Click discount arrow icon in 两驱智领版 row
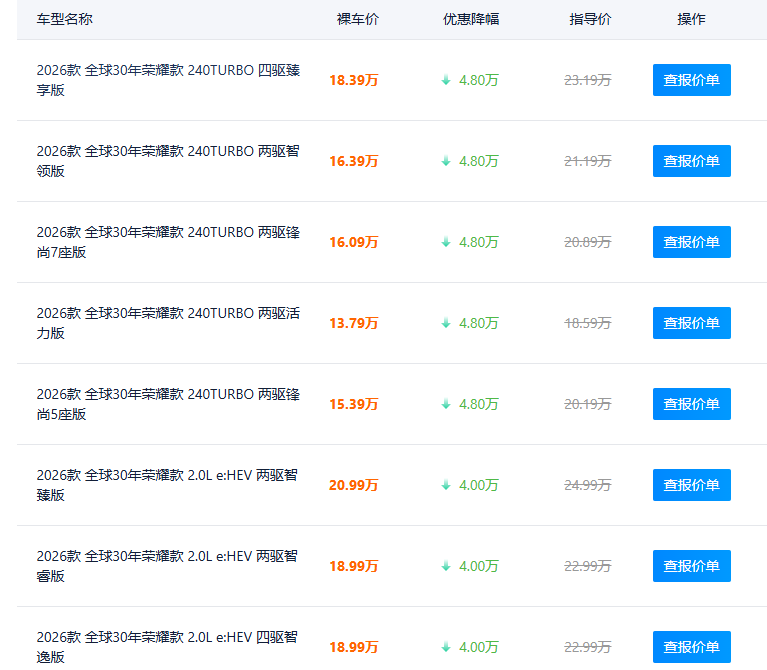Screen dimensions: 767x670 point(446,161)
